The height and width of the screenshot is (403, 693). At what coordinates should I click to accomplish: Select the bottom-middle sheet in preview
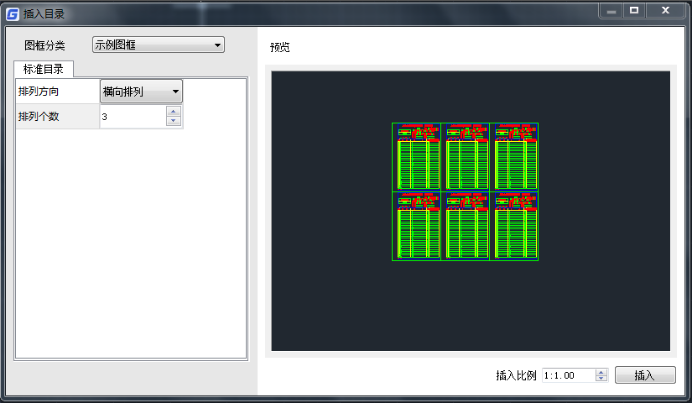coord(465,226)
